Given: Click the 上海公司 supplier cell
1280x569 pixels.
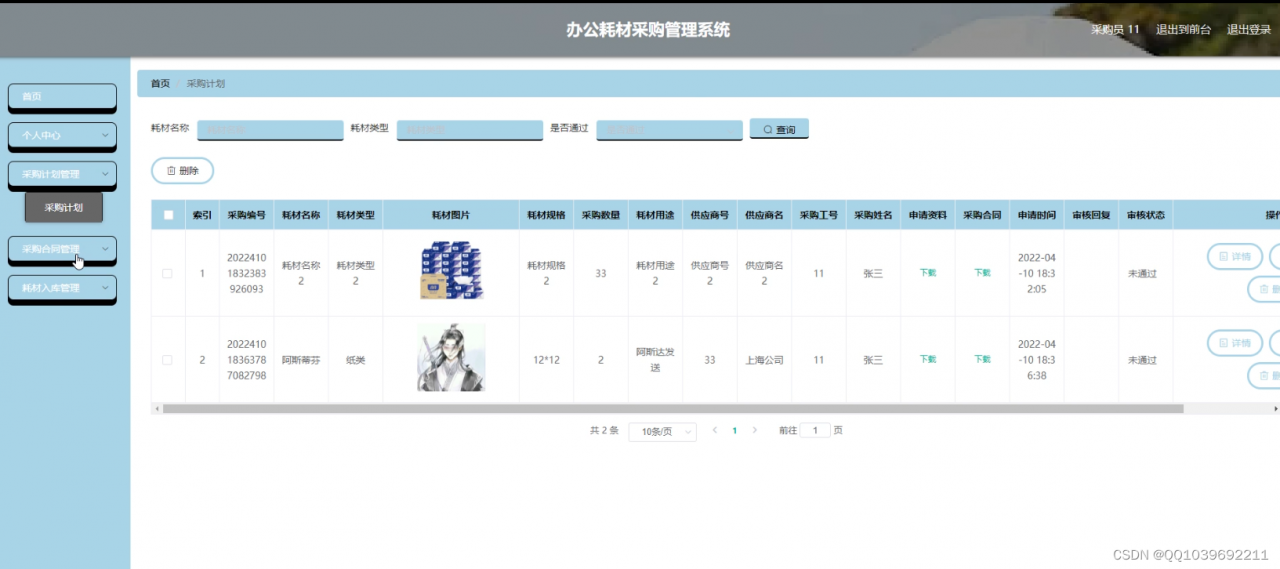Looking at the screenshot, I should [764, 360].
